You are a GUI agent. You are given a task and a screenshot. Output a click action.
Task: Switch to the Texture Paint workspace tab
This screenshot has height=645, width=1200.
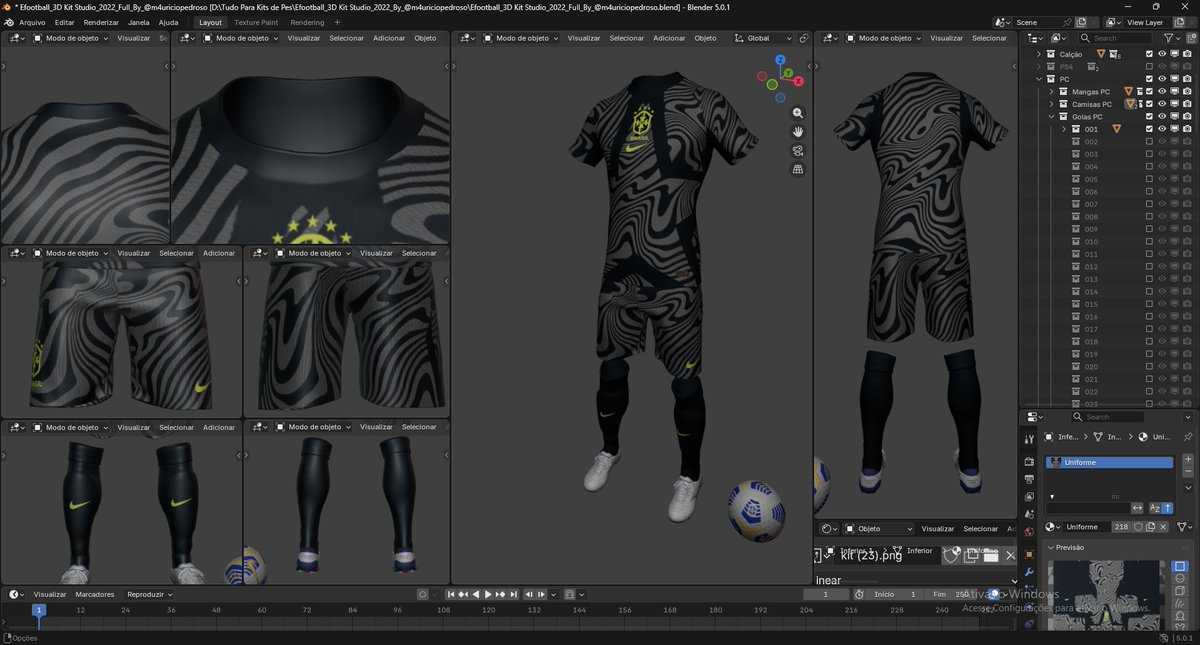click(x=256, y=22)
